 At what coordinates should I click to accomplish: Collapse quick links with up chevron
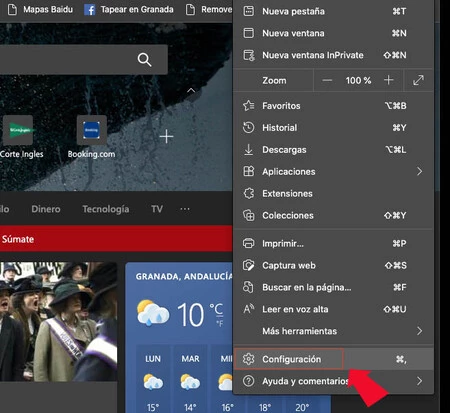coord(191,90)
